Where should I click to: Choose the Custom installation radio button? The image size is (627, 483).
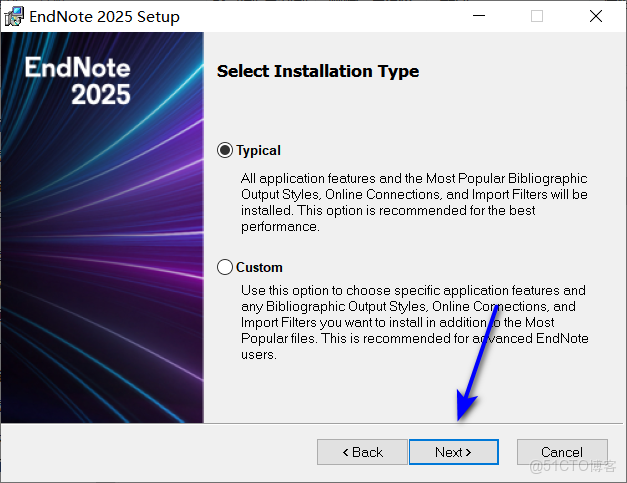(225, 267)
